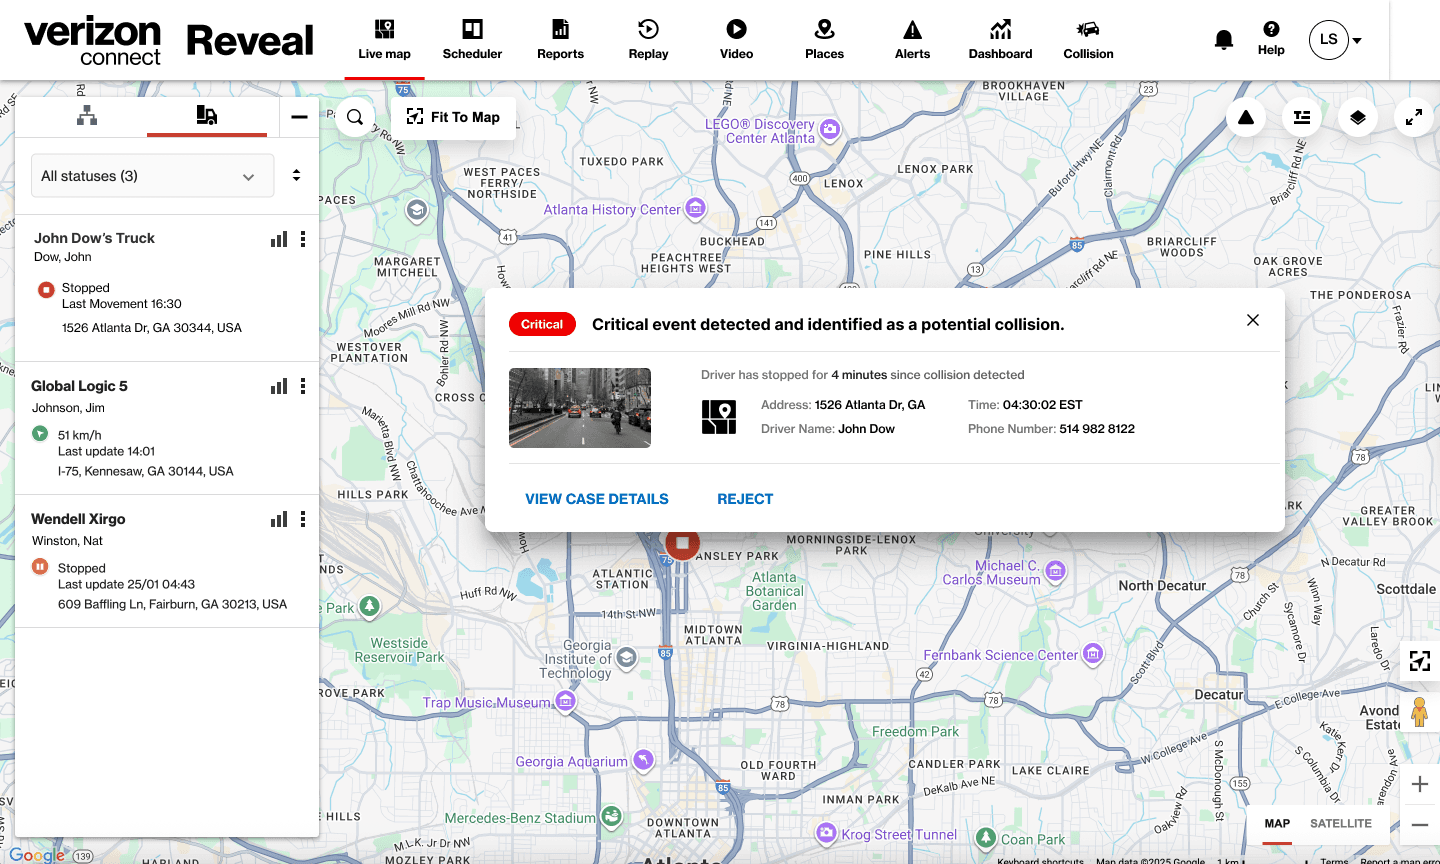Open the Replay tab
The height and width of the screenshot is (864, 1440).
(x=648, y=40)
